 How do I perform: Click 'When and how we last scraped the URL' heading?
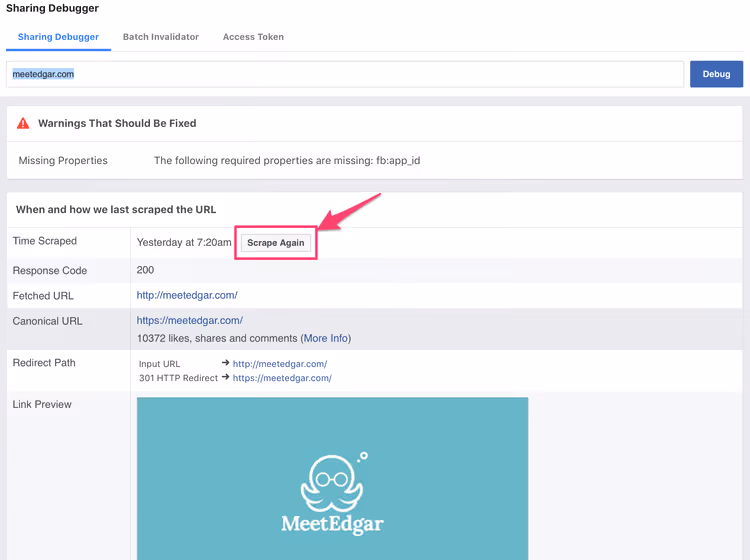116,209
